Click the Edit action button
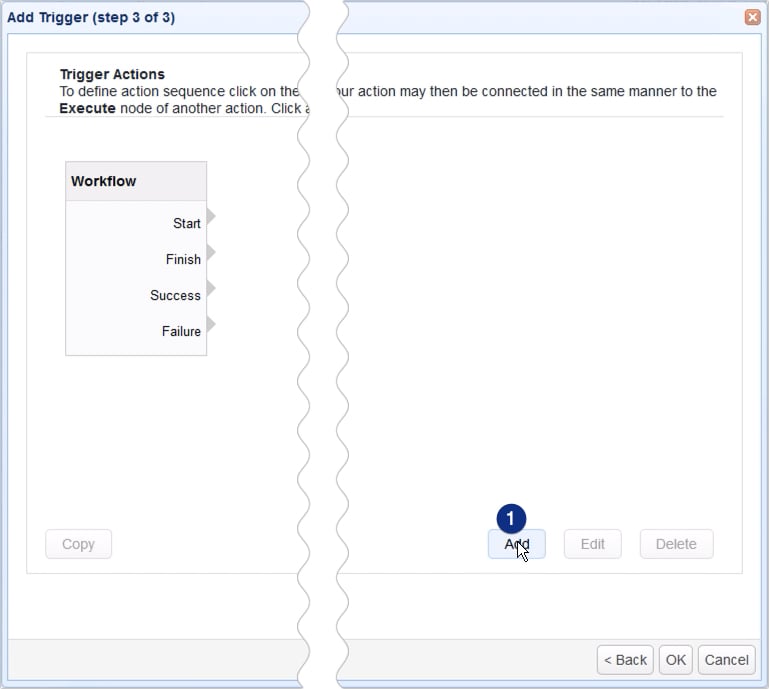Viewport: 769px width, 689px height. pos(593,544)
